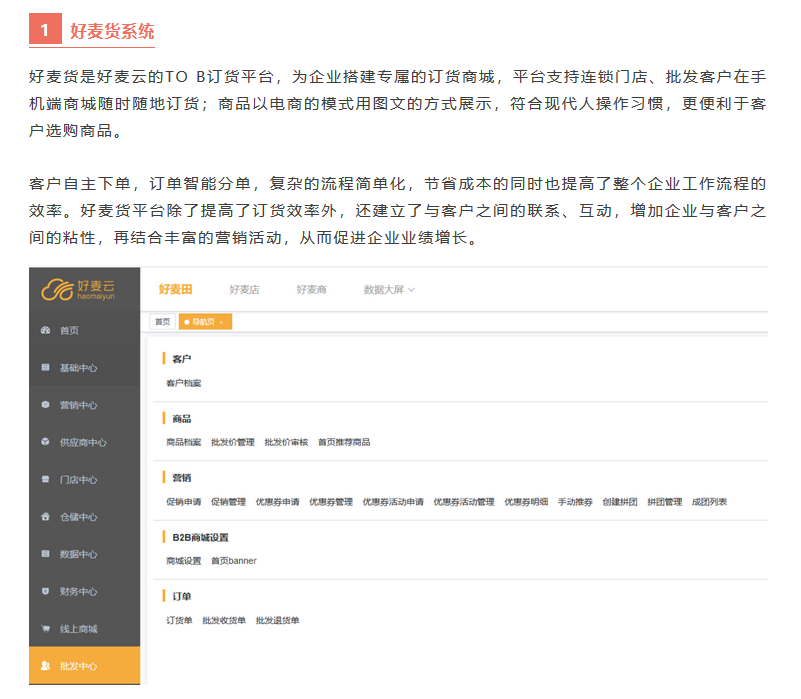Select the 首页 page tab
The image size is (801, 699).
(x=162, y=321)
